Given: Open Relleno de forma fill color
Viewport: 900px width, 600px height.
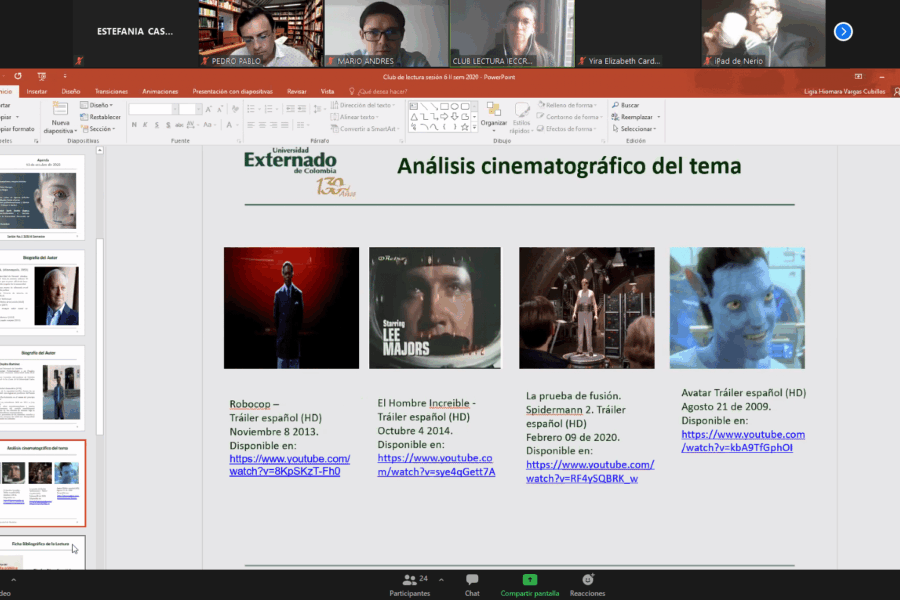Looking at the screenshot, I should click(x=572, y=104).
